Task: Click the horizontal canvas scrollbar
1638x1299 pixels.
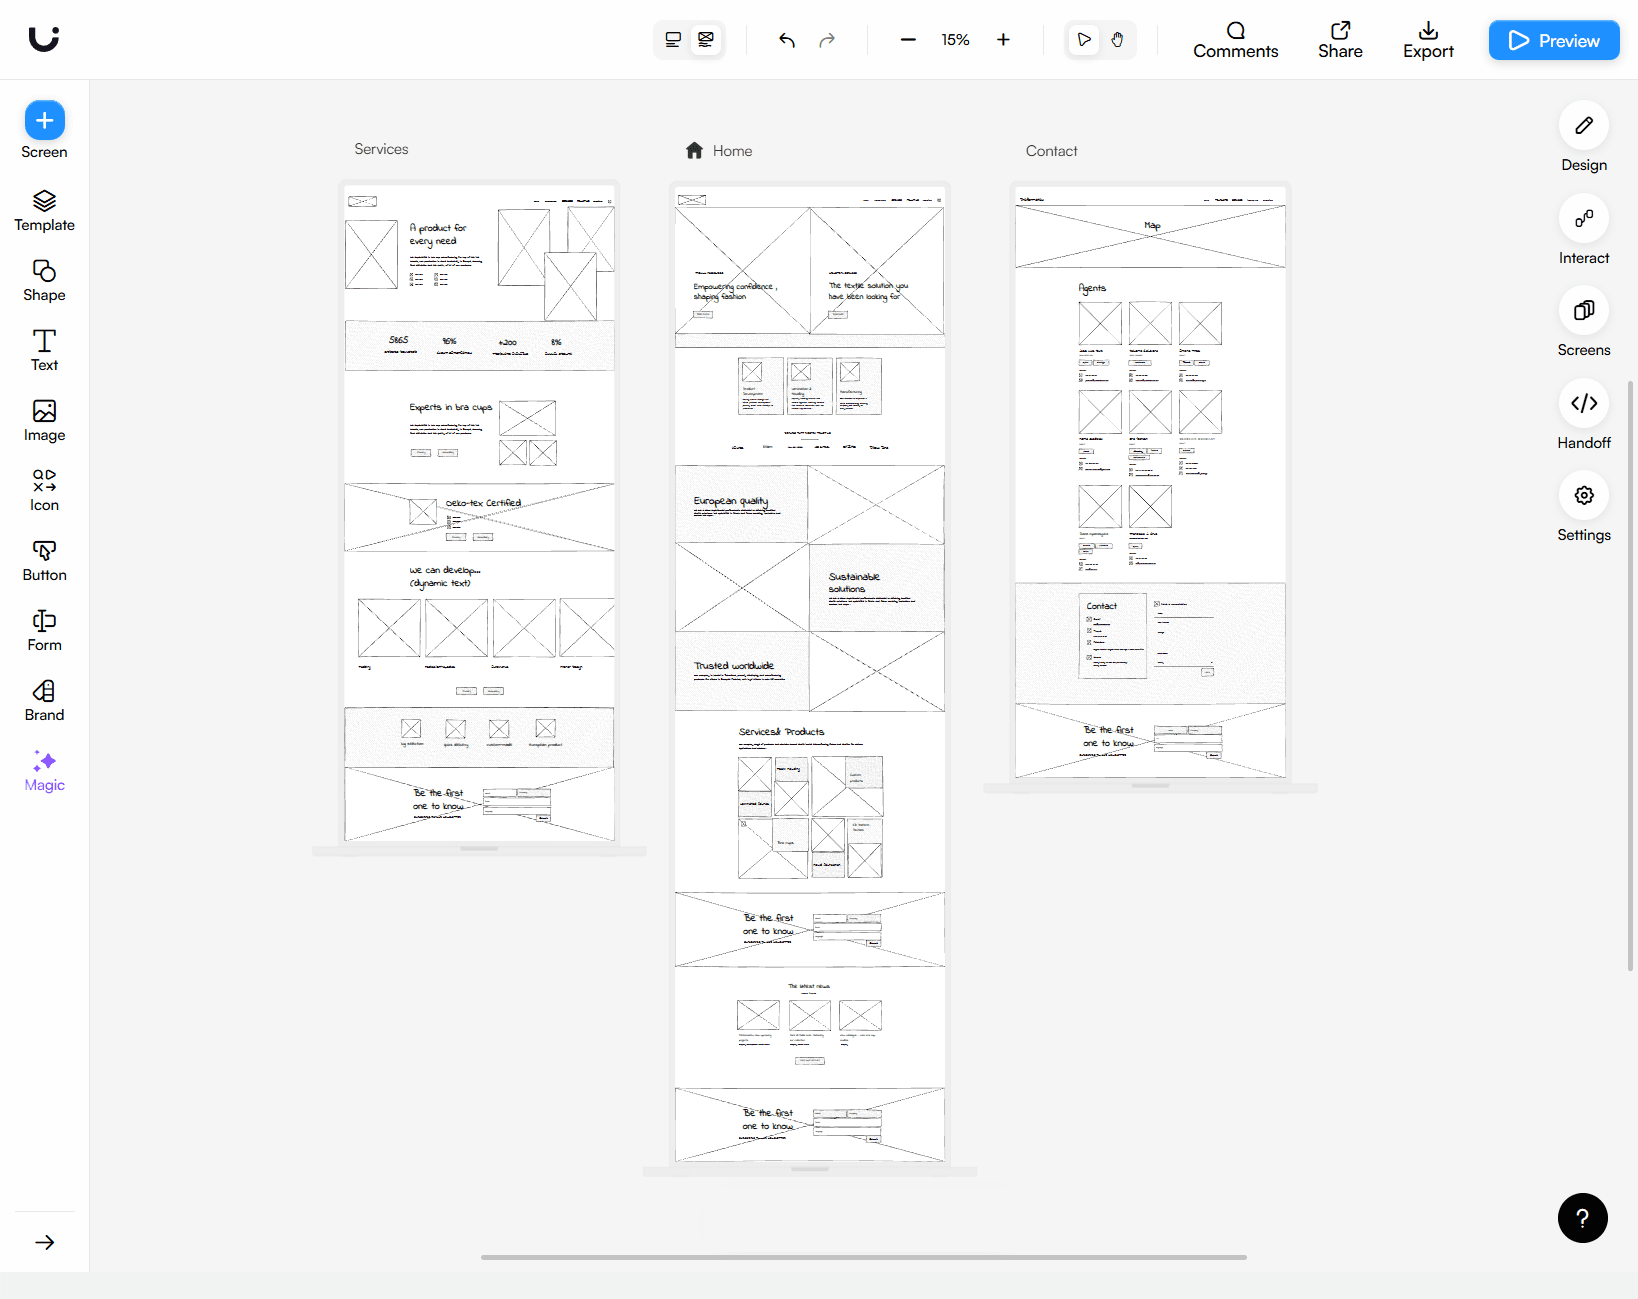Action: tap(863, 1257)
